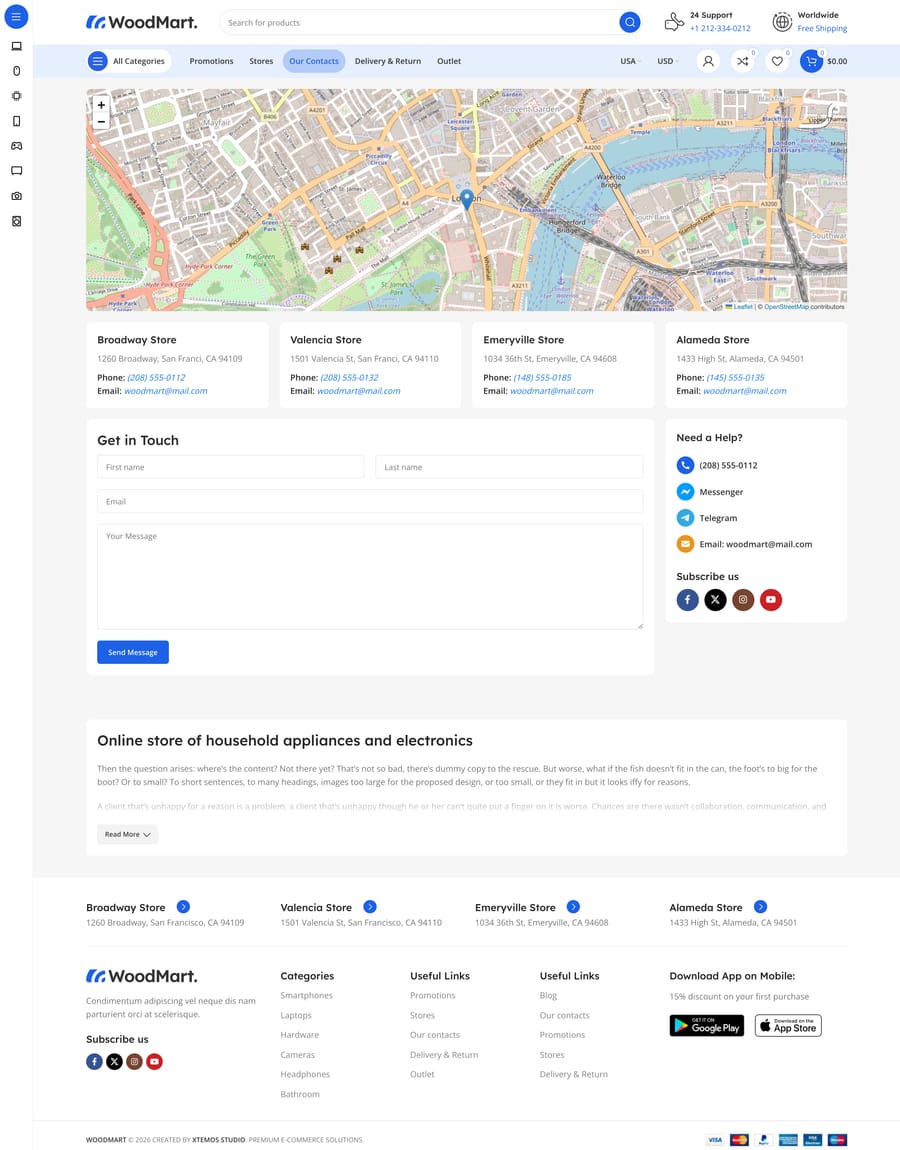Viewport: 900px width, 1150px height.
Task: Open the shopping cart icon
Action: 811,61
